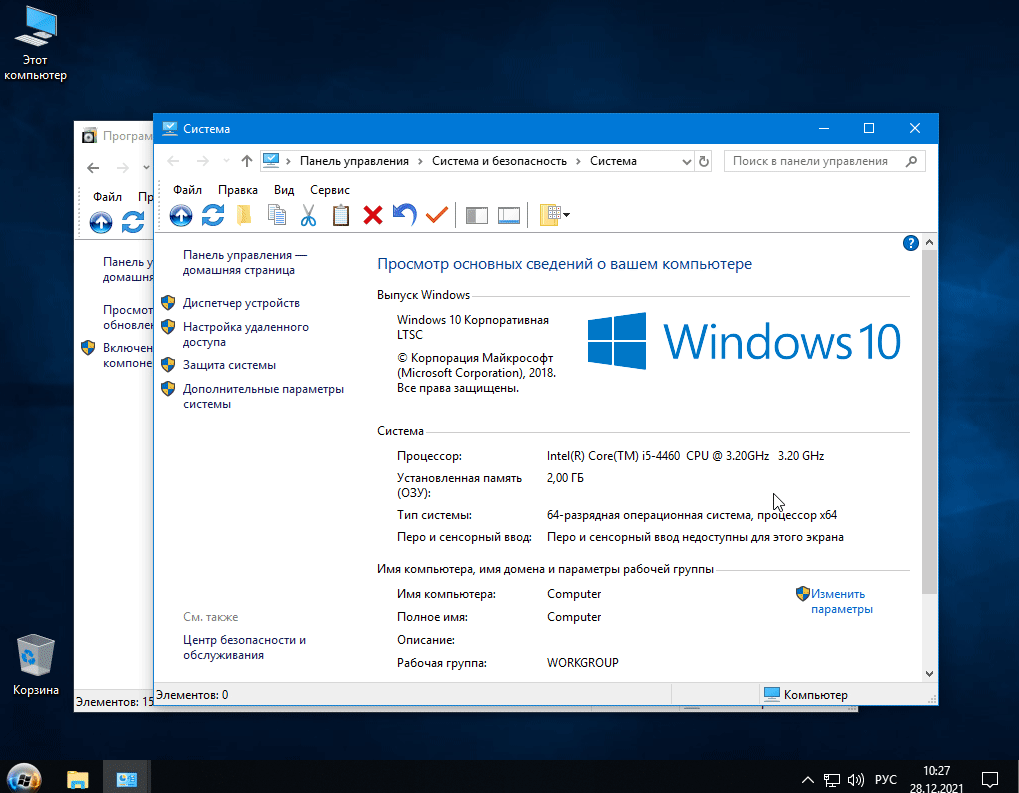Show hidden tray icons chevron
Viewport: 1019px width, 793px height.
point(808,780)
